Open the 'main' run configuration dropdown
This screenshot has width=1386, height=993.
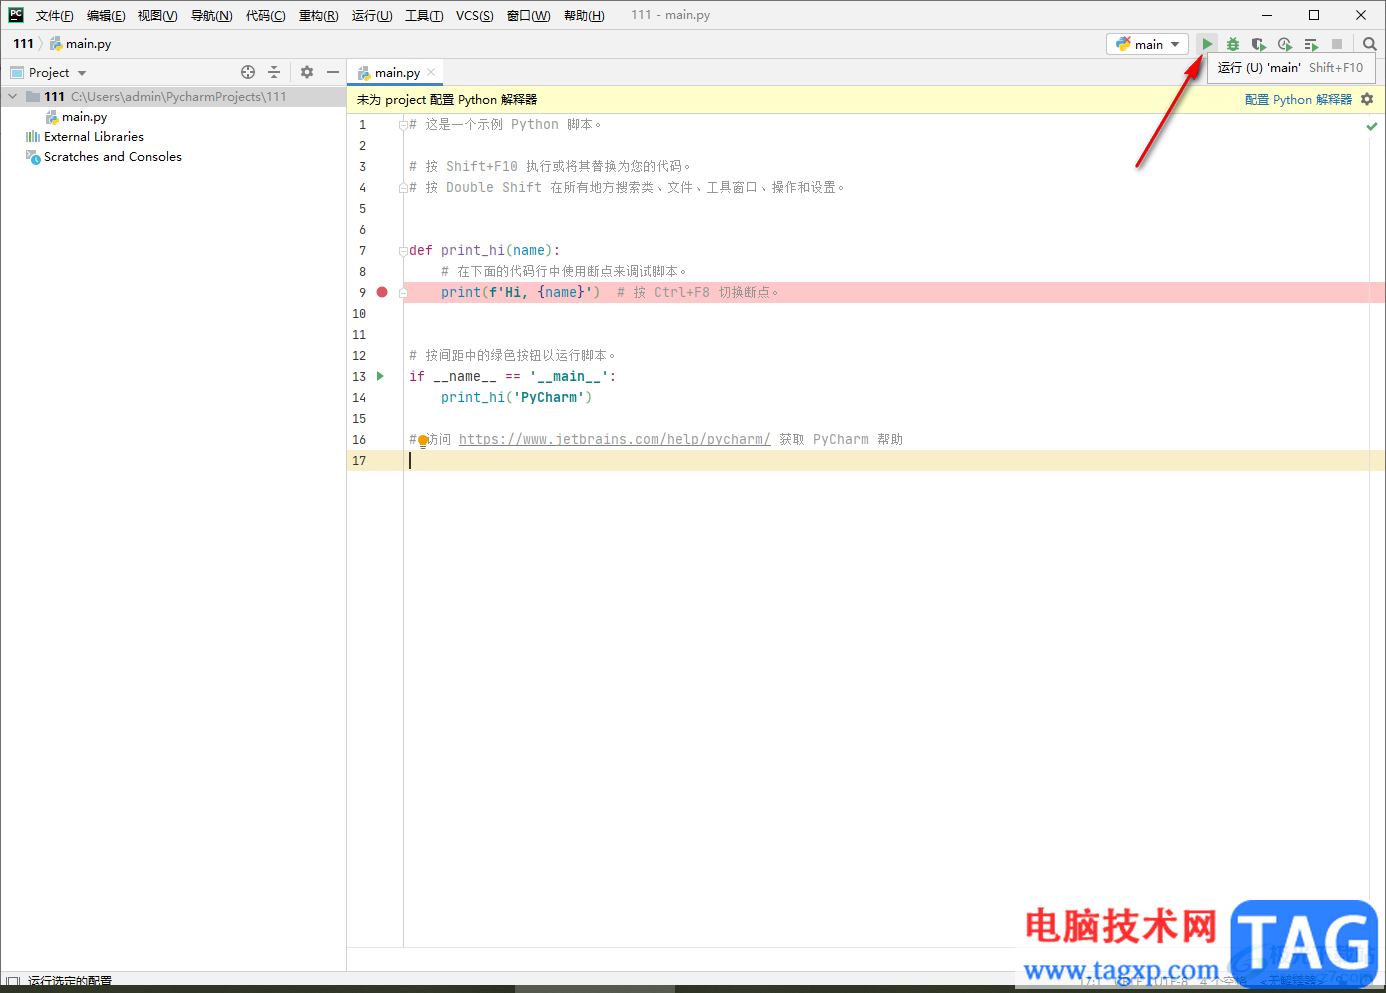[1147, 44]
